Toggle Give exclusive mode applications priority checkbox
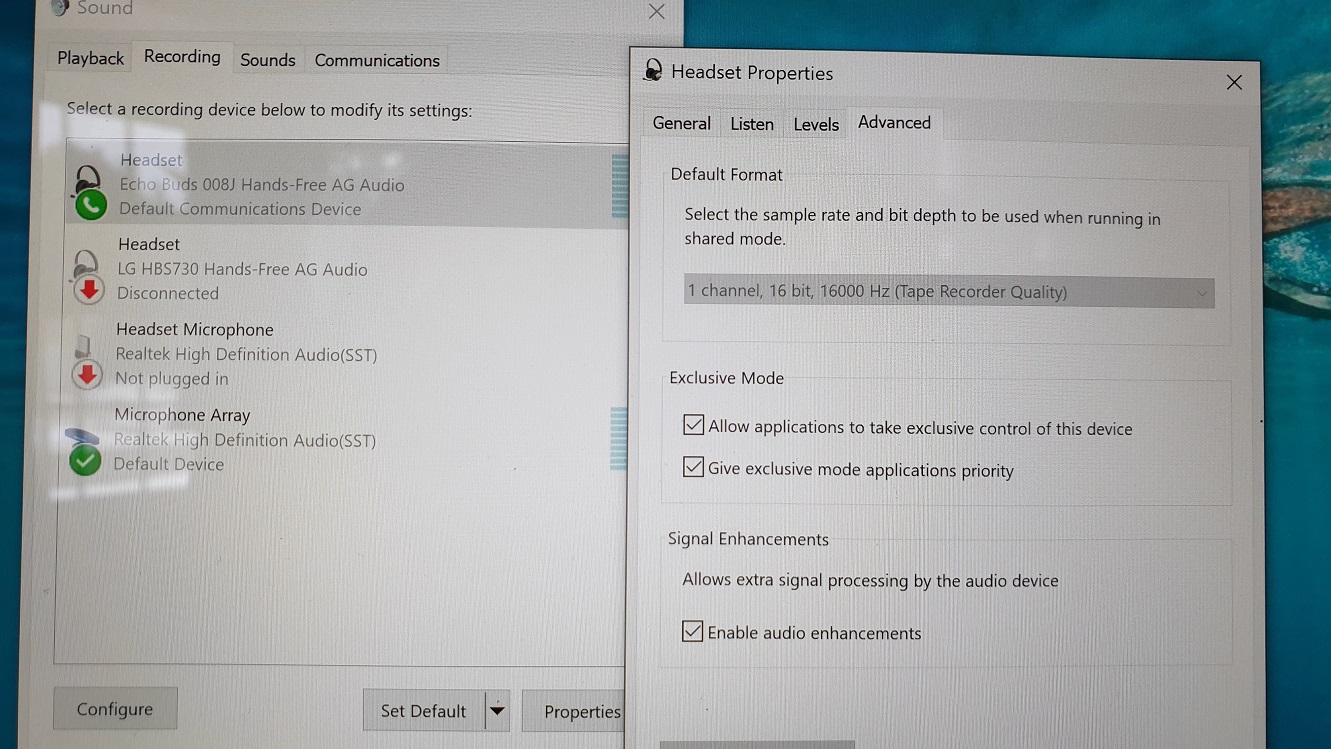The height and width of the screenshot is (749, 1331). point(693,467)
